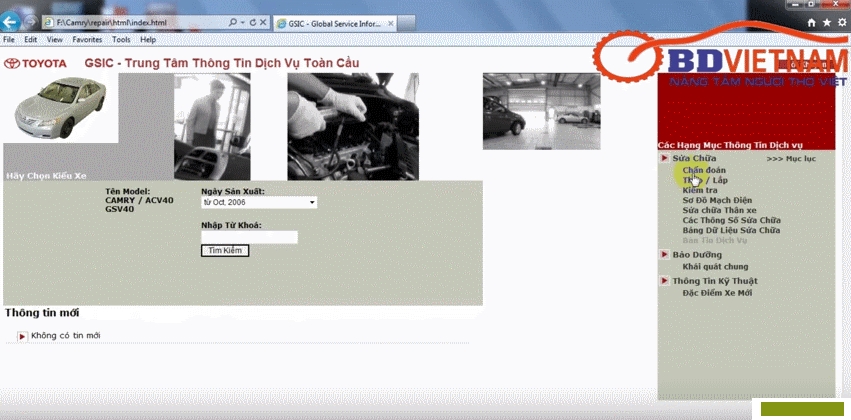Open the Edit menu
Image resolution: width=851 pixels, height=420 pixels.
30,40
